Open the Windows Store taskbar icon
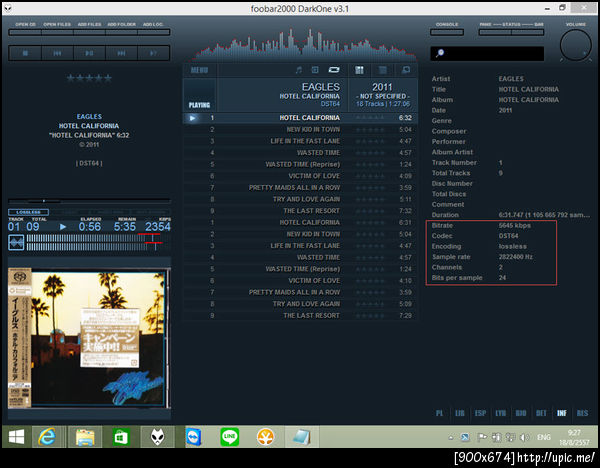 coord(121,437)
